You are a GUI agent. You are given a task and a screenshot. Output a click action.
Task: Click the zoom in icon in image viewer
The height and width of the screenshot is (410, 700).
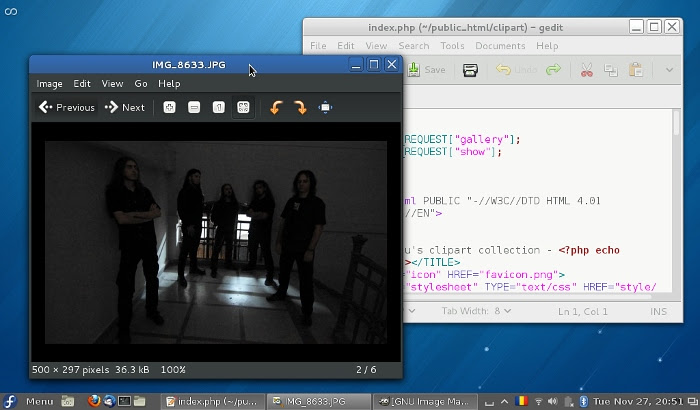click(x=169, y=107)
